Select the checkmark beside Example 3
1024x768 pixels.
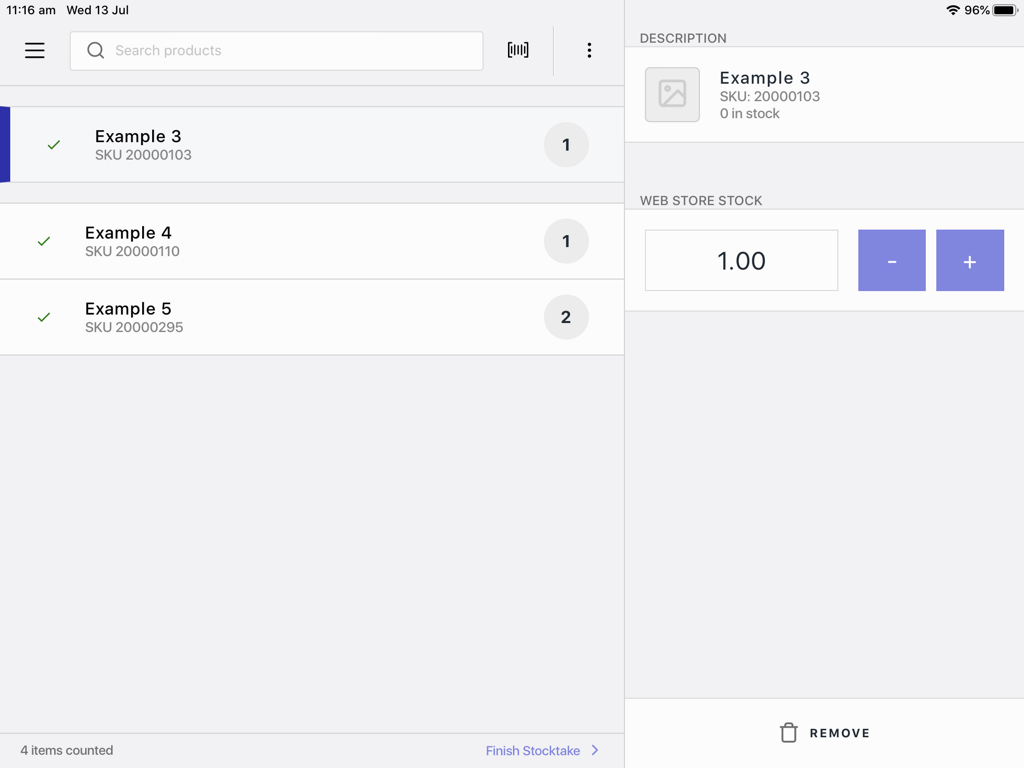(x=53, y=144)
